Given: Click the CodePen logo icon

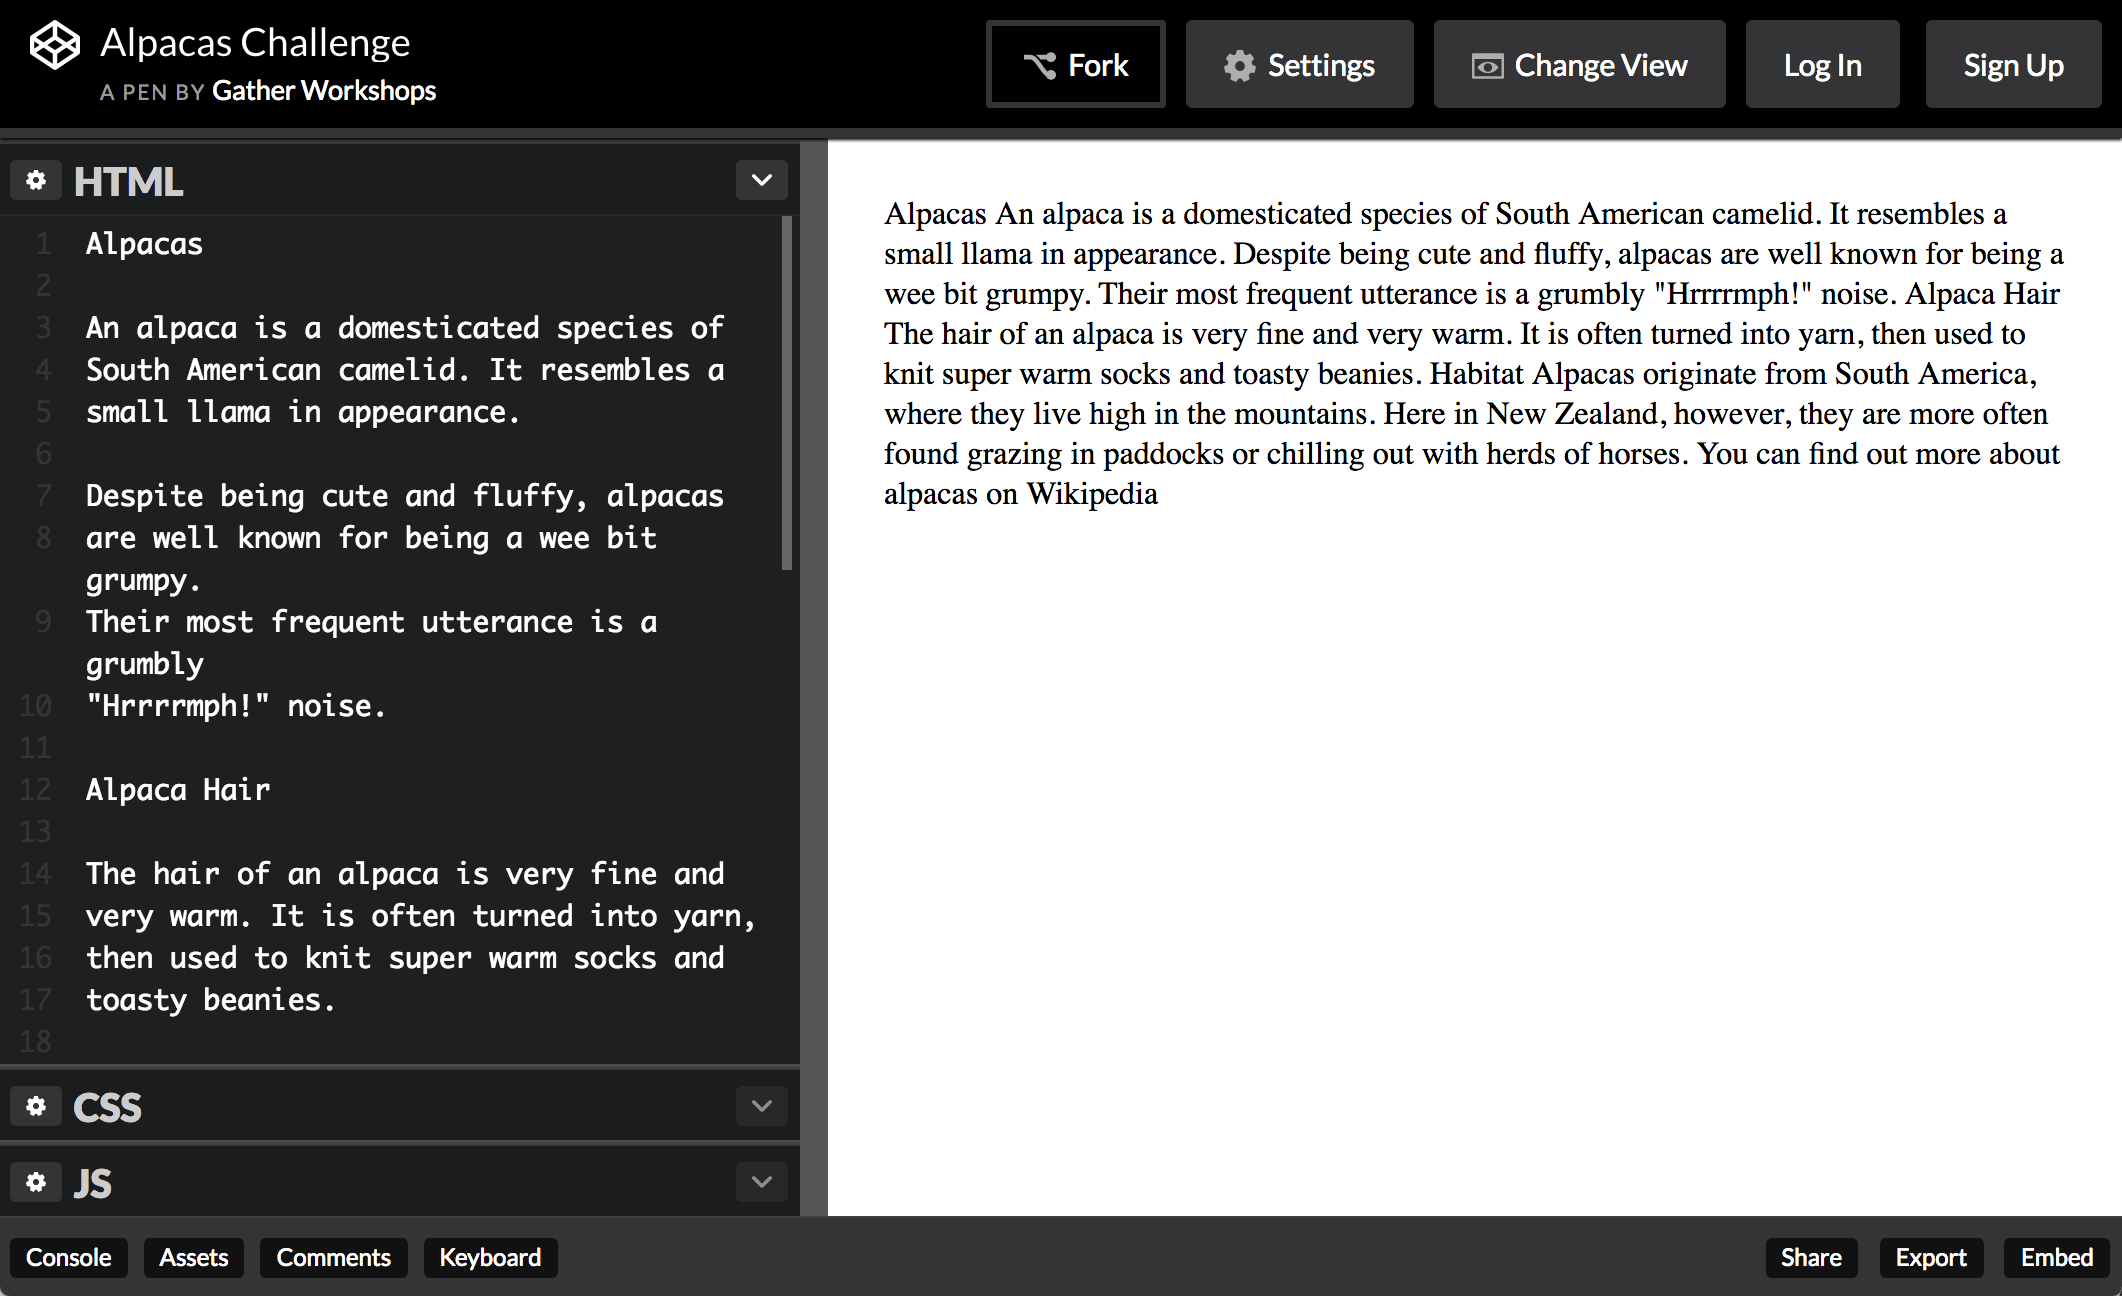Looking at the screenshot, I should pyautogui.click(x=54, y=46).
